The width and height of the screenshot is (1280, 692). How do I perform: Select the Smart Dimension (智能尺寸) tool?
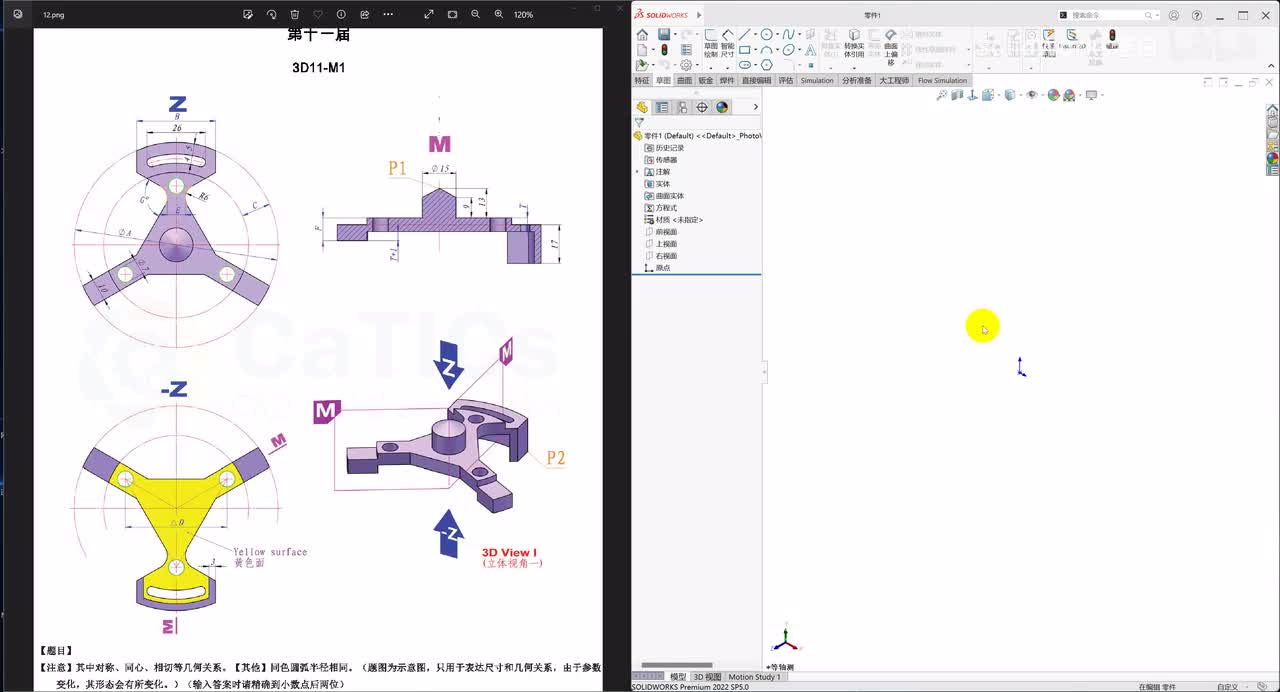tap(727, 44)
